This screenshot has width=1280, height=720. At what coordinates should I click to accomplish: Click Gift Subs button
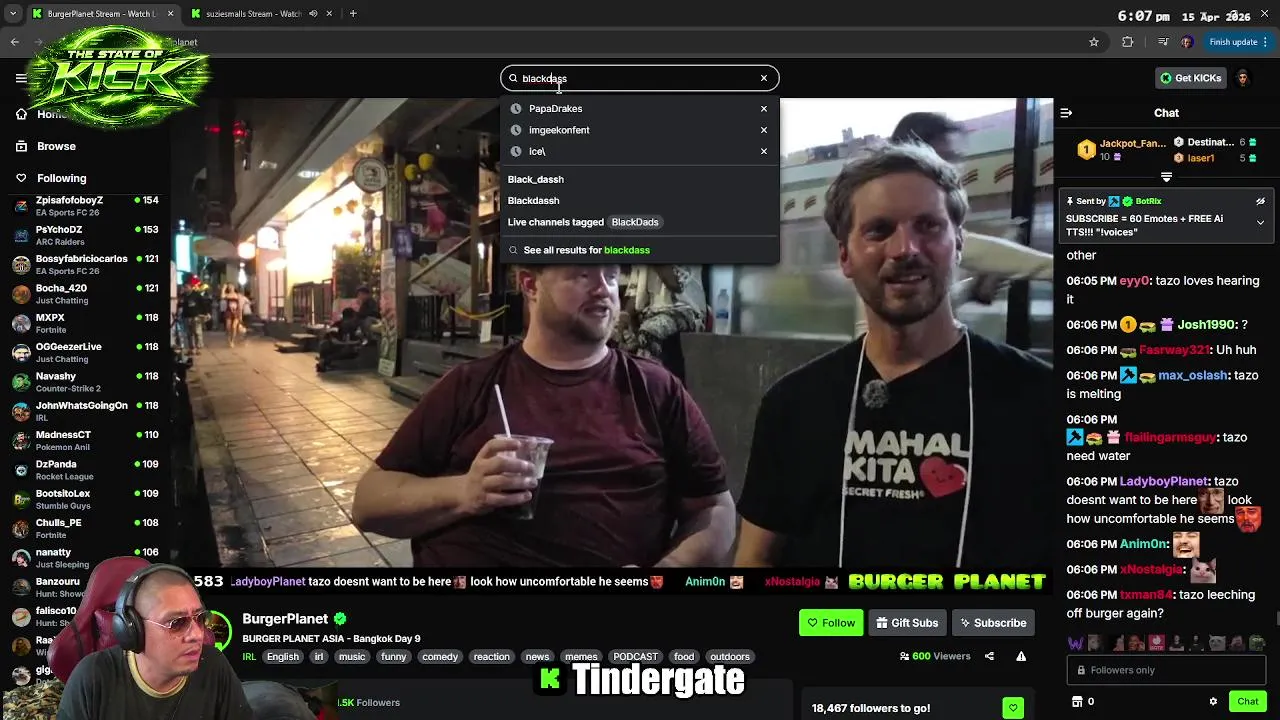tap(907, 623)
